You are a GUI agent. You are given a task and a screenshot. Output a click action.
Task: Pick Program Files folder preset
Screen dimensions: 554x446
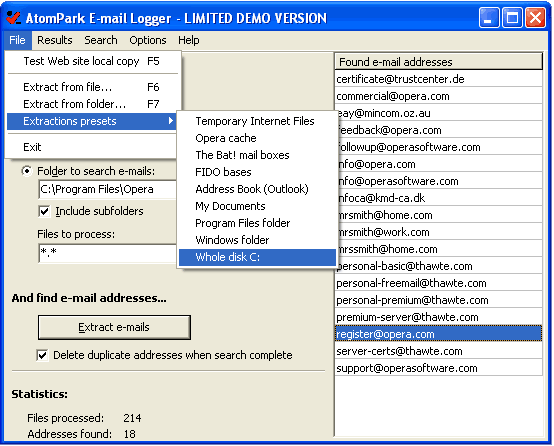click(257, 223)
